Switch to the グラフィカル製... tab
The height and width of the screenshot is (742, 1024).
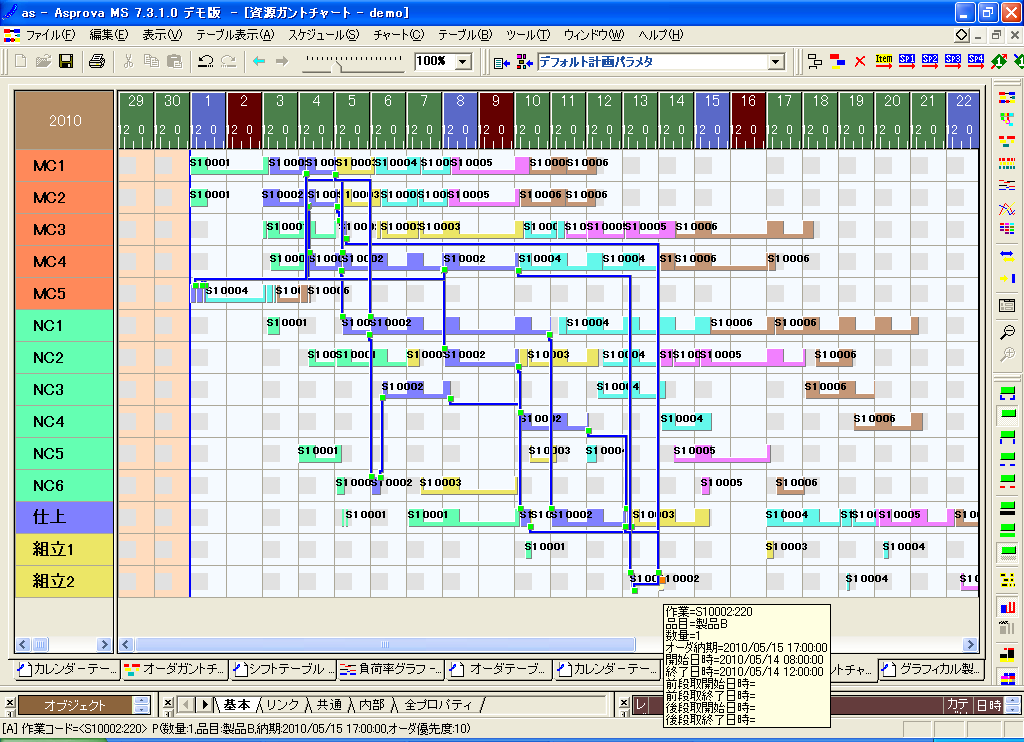point(931,669)
